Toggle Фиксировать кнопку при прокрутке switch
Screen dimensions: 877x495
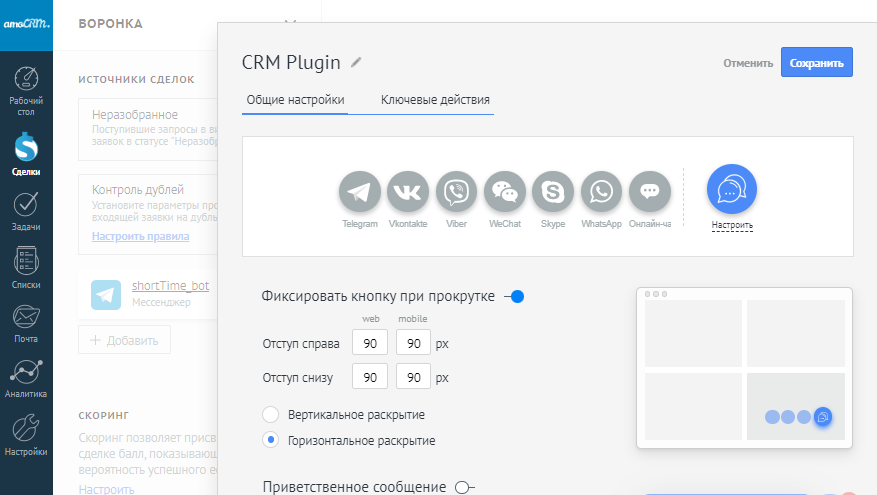(514, 297)
